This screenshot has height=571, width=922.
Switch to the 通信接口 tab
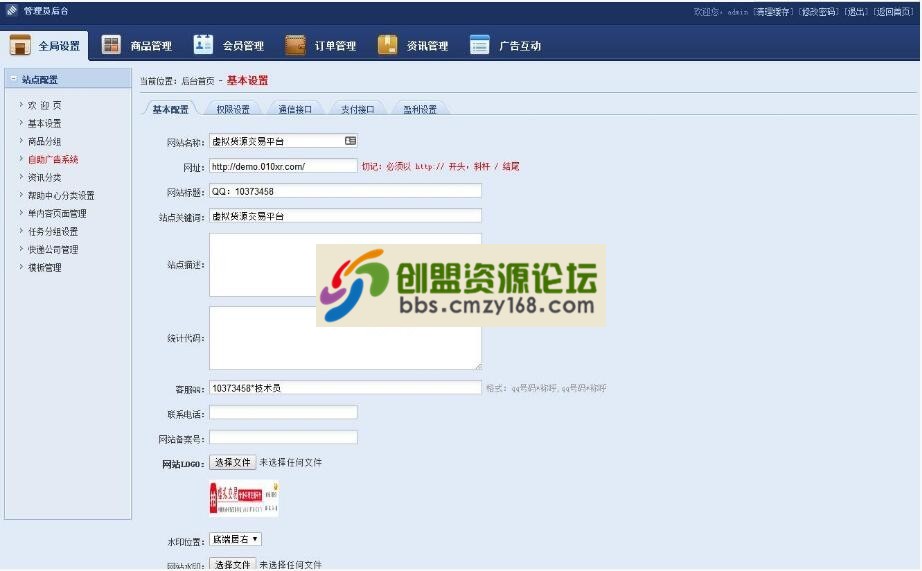coord(295,109)
